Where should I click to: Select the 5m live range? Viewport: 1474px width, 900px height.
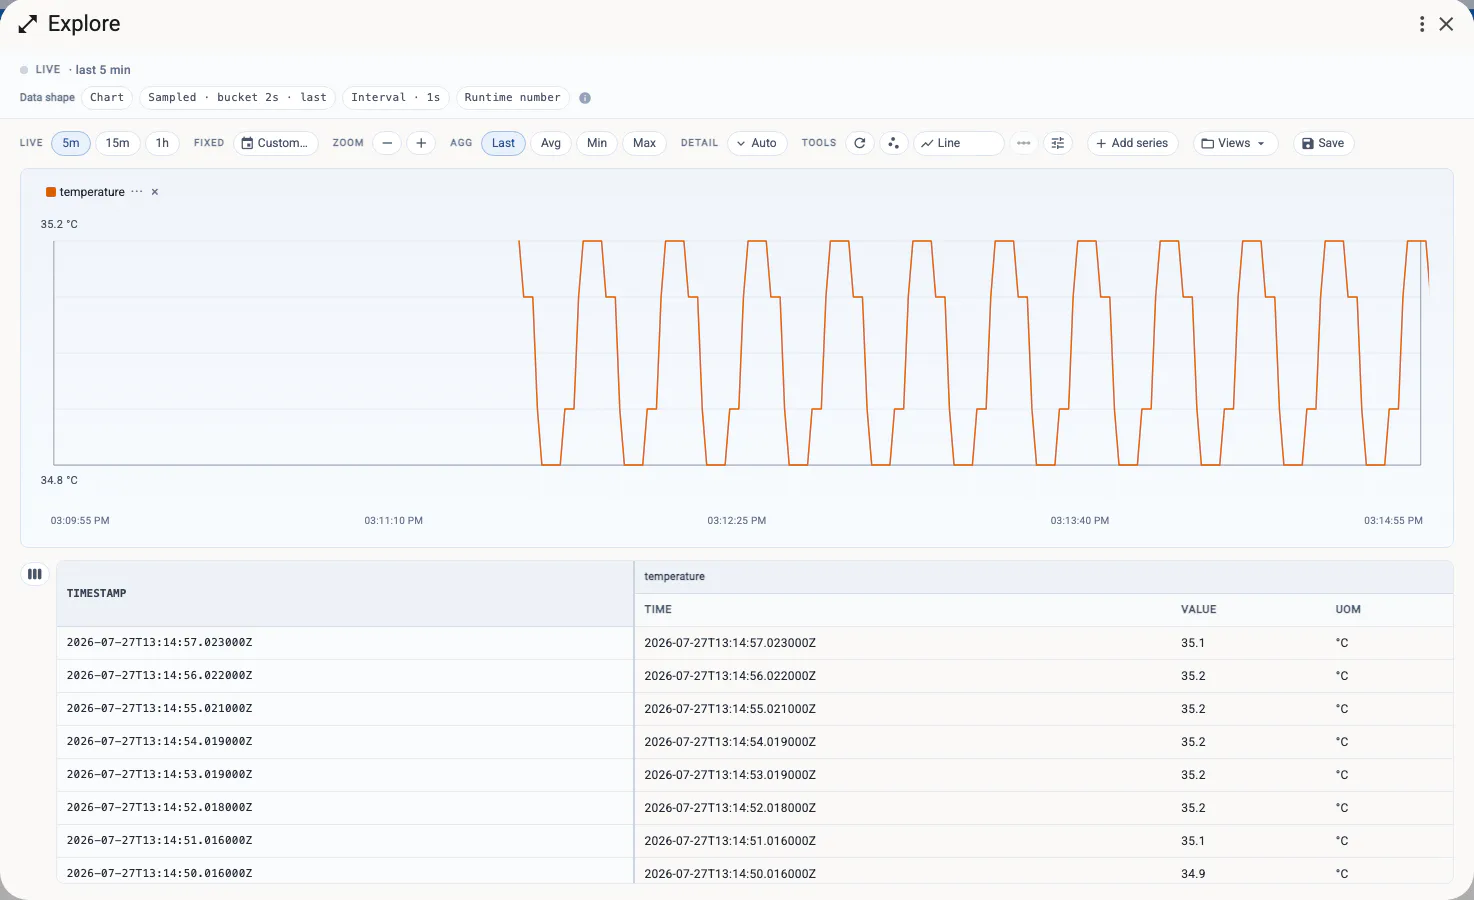point(71,143)
